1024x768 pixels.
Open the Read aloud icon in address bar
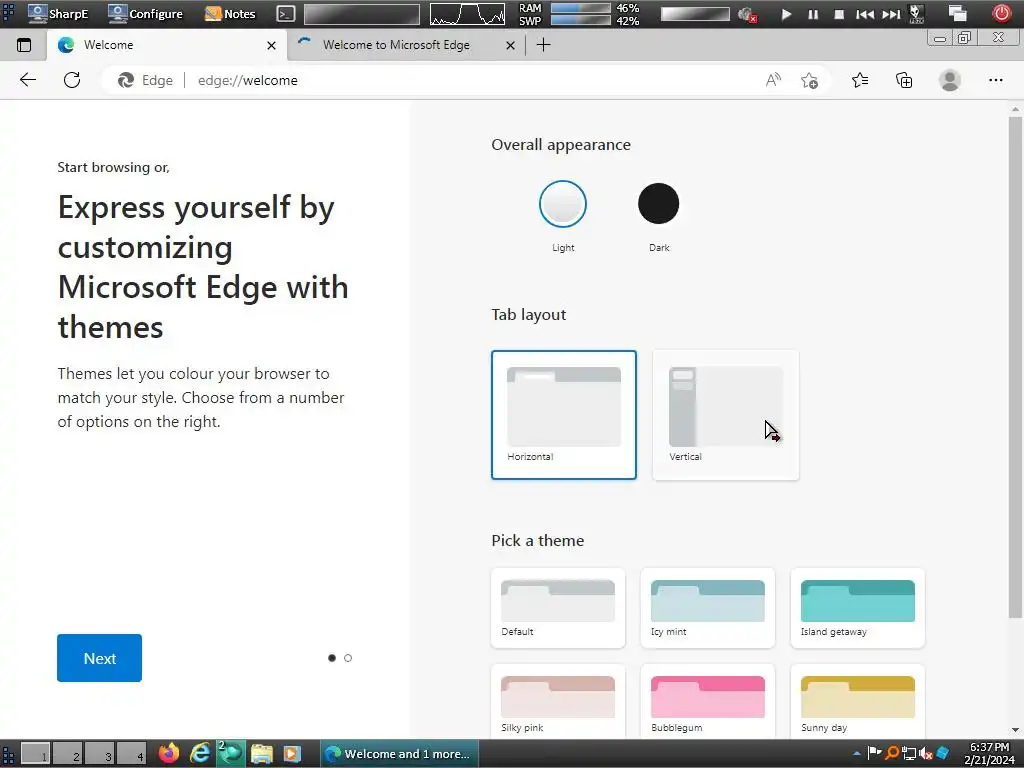(773, 80)
